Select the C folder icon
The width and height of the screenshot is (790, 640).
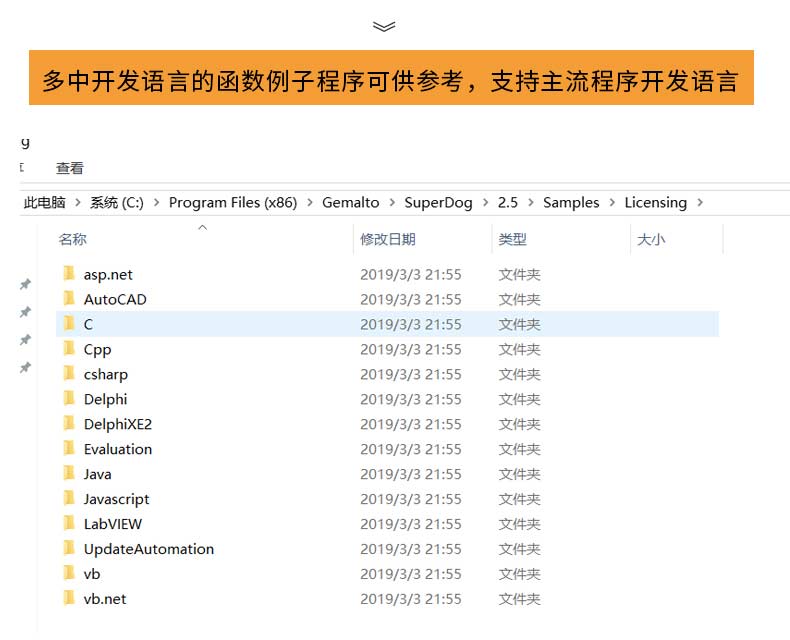[69, 323]
